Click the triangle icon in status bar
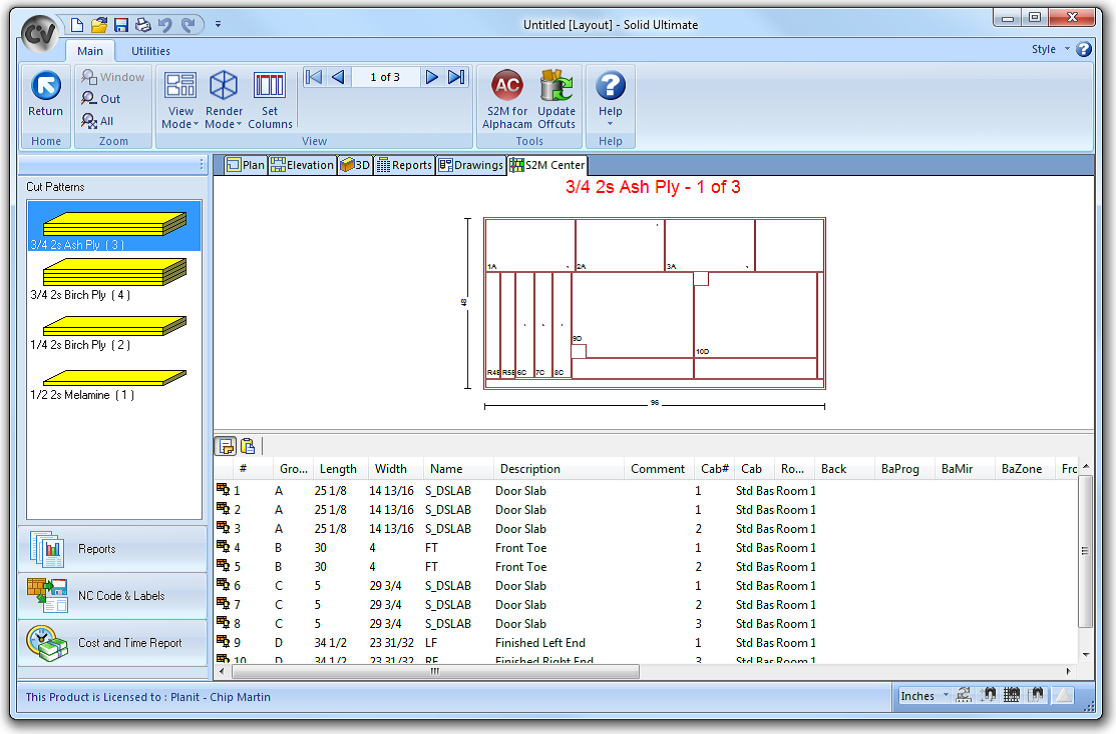The image size is (1116, 734). pos(1063,695)
